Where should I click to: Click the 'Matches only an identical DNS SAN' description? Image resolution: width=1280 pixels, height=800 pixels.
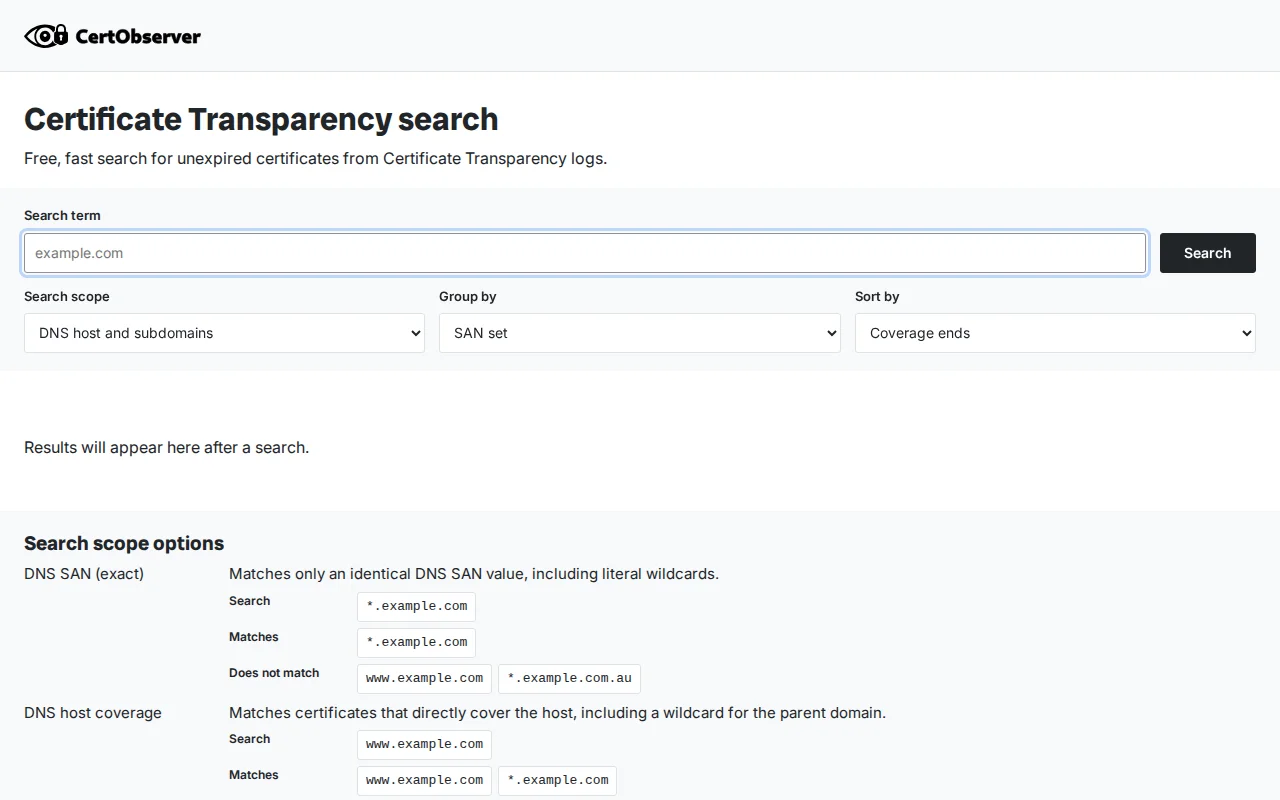click(474, 573)
